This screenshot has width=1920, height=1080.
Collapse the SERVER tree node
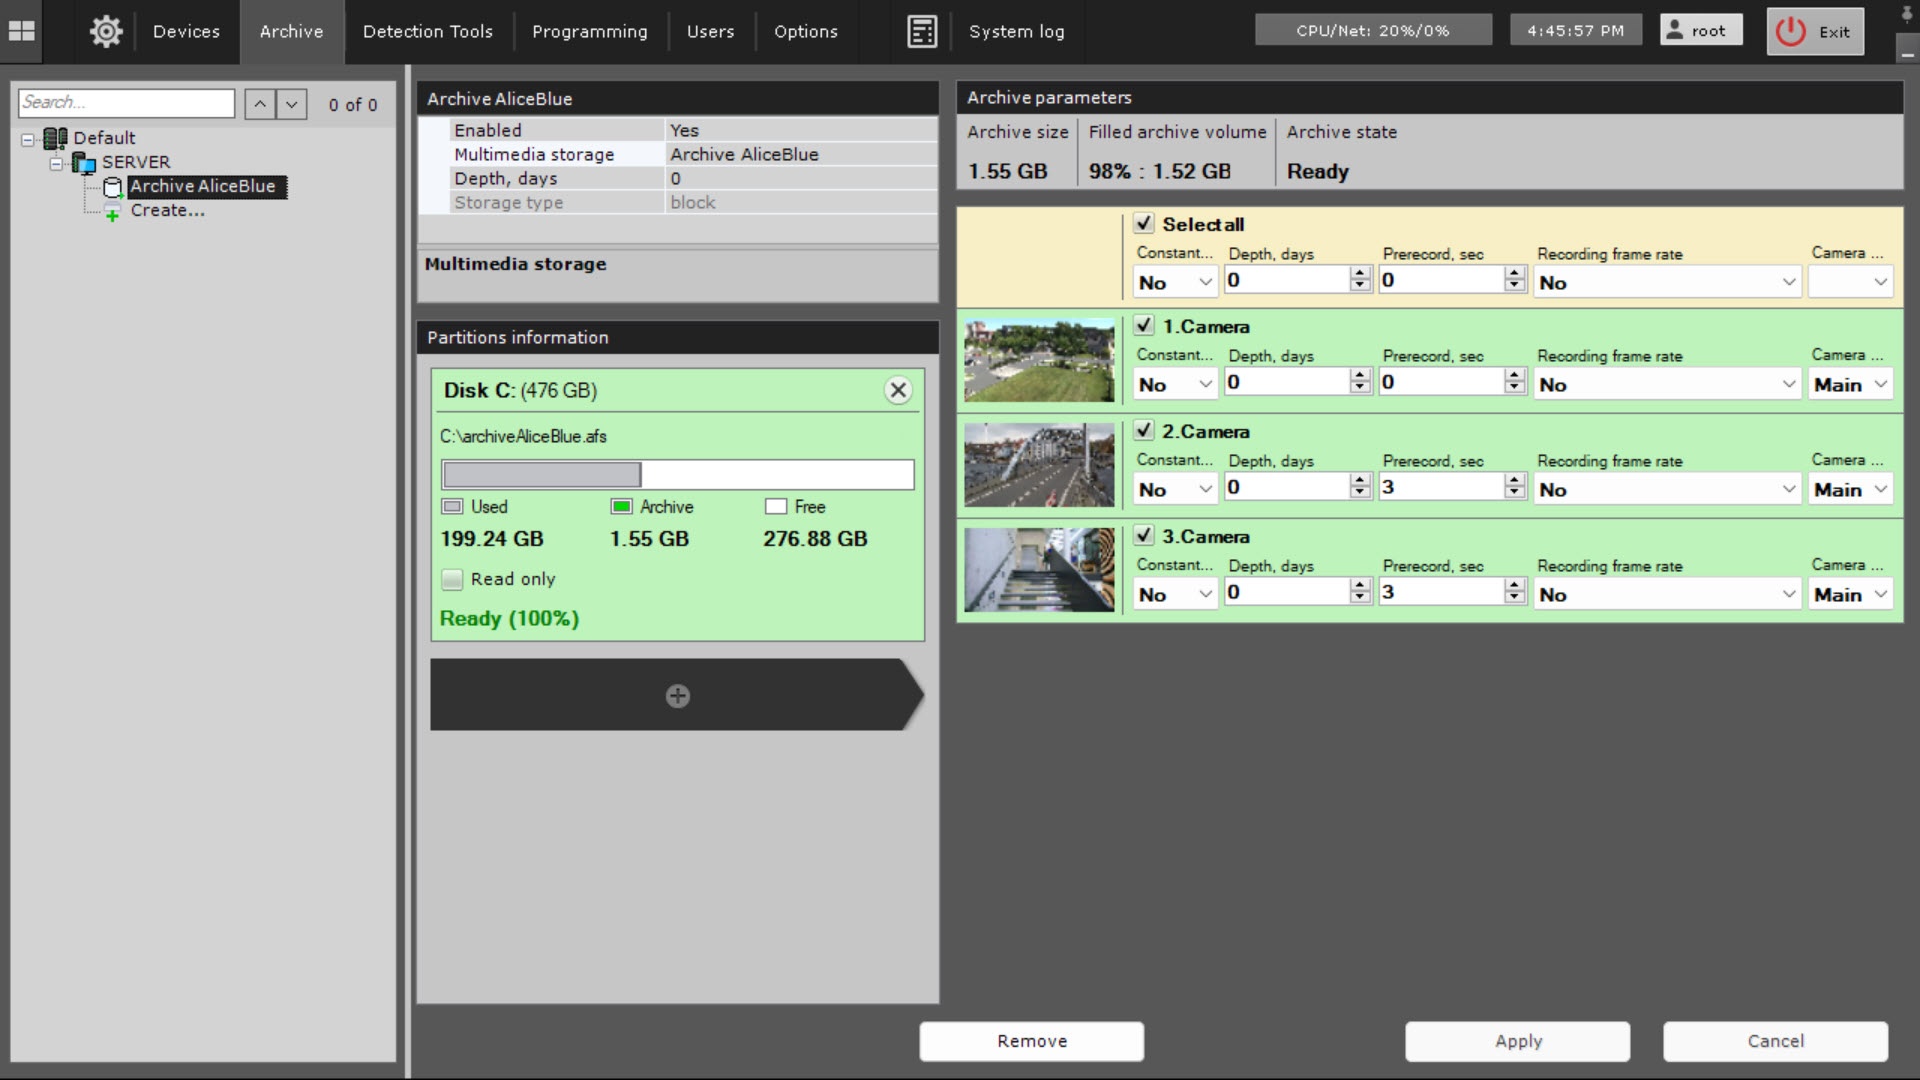(x=57, y=163)
